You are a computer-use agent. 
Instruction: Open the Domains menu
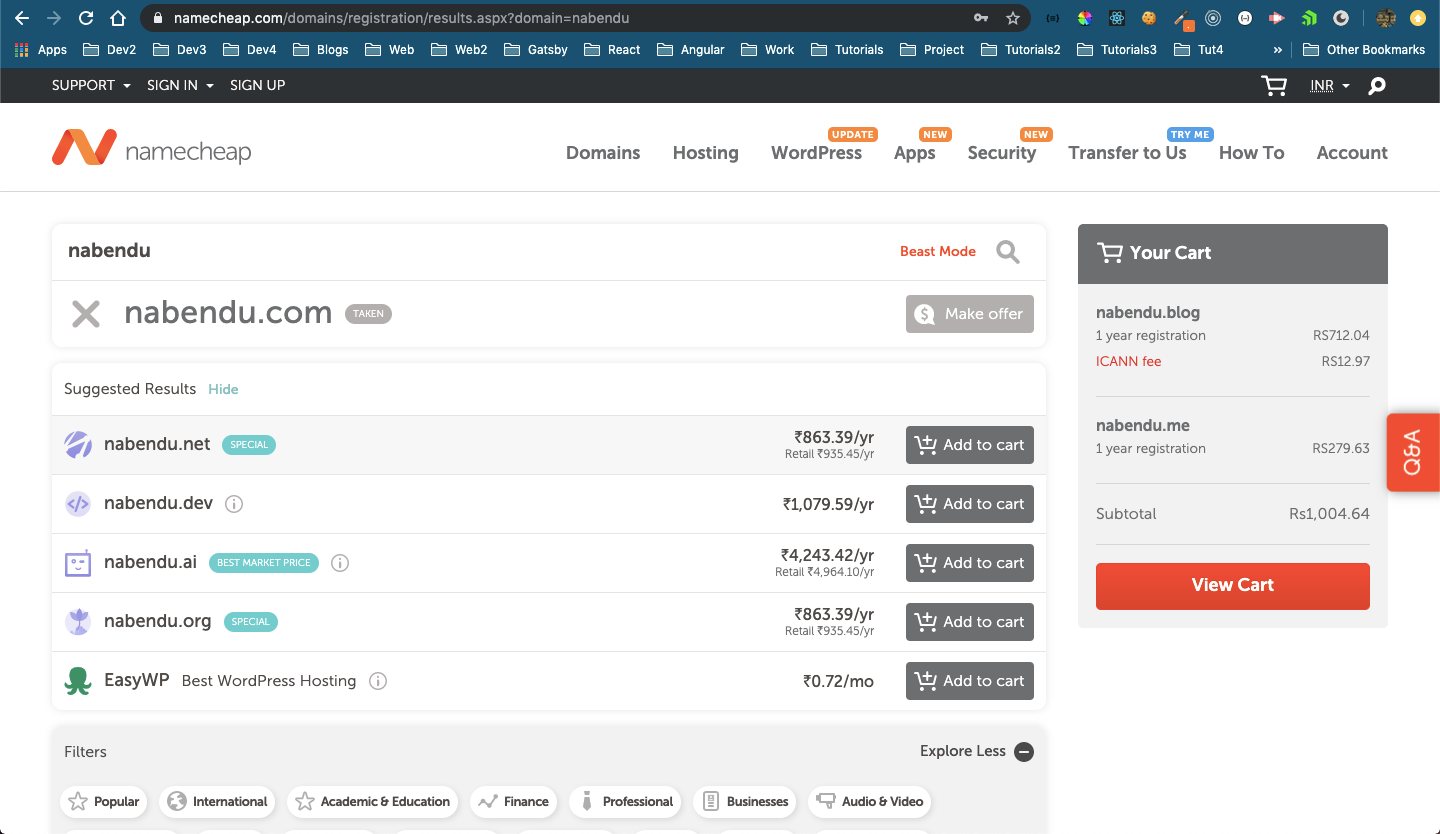tap(603, 153)
